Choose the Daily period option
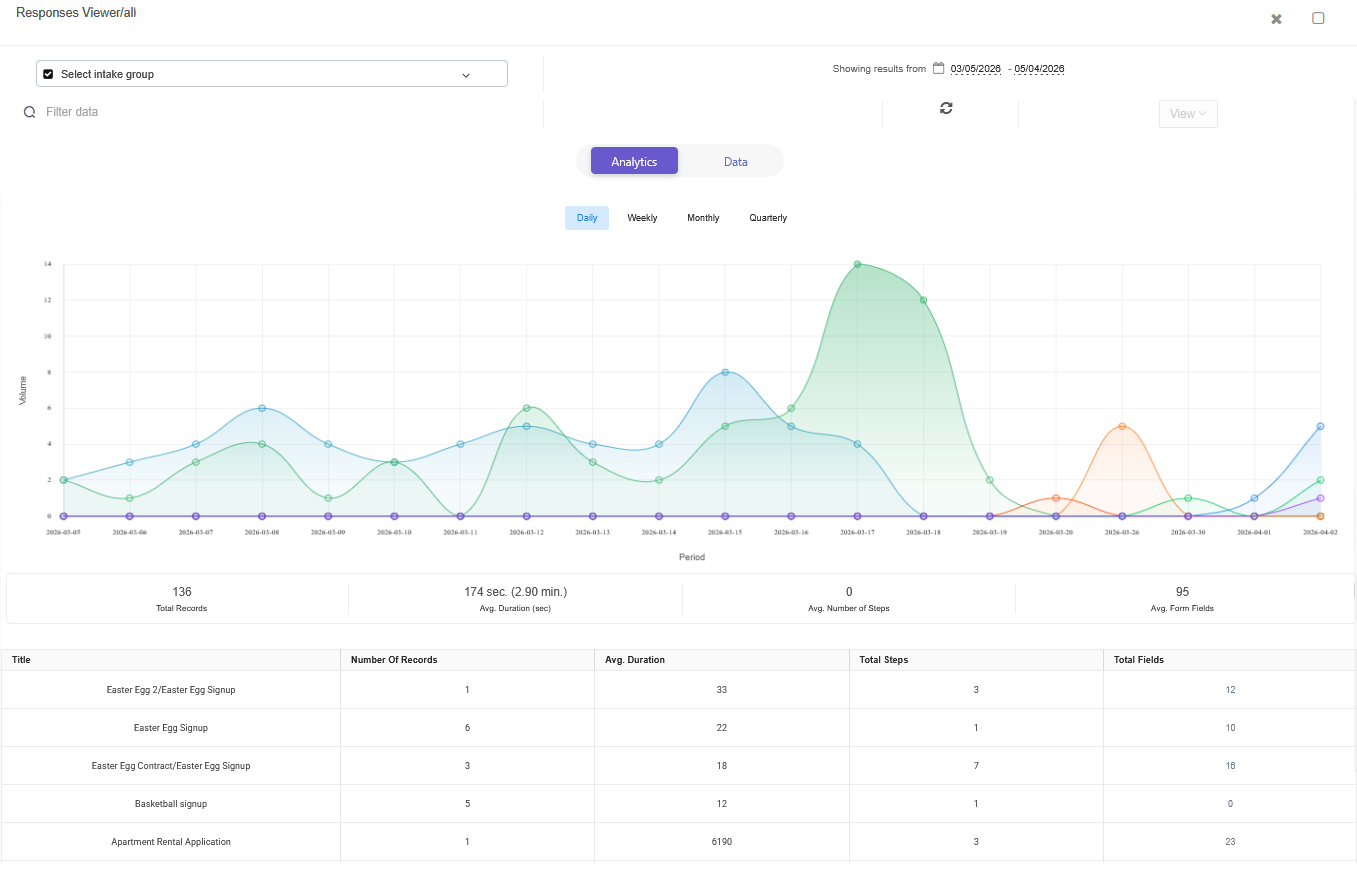The image size is (1357, 886). [587, 218]
